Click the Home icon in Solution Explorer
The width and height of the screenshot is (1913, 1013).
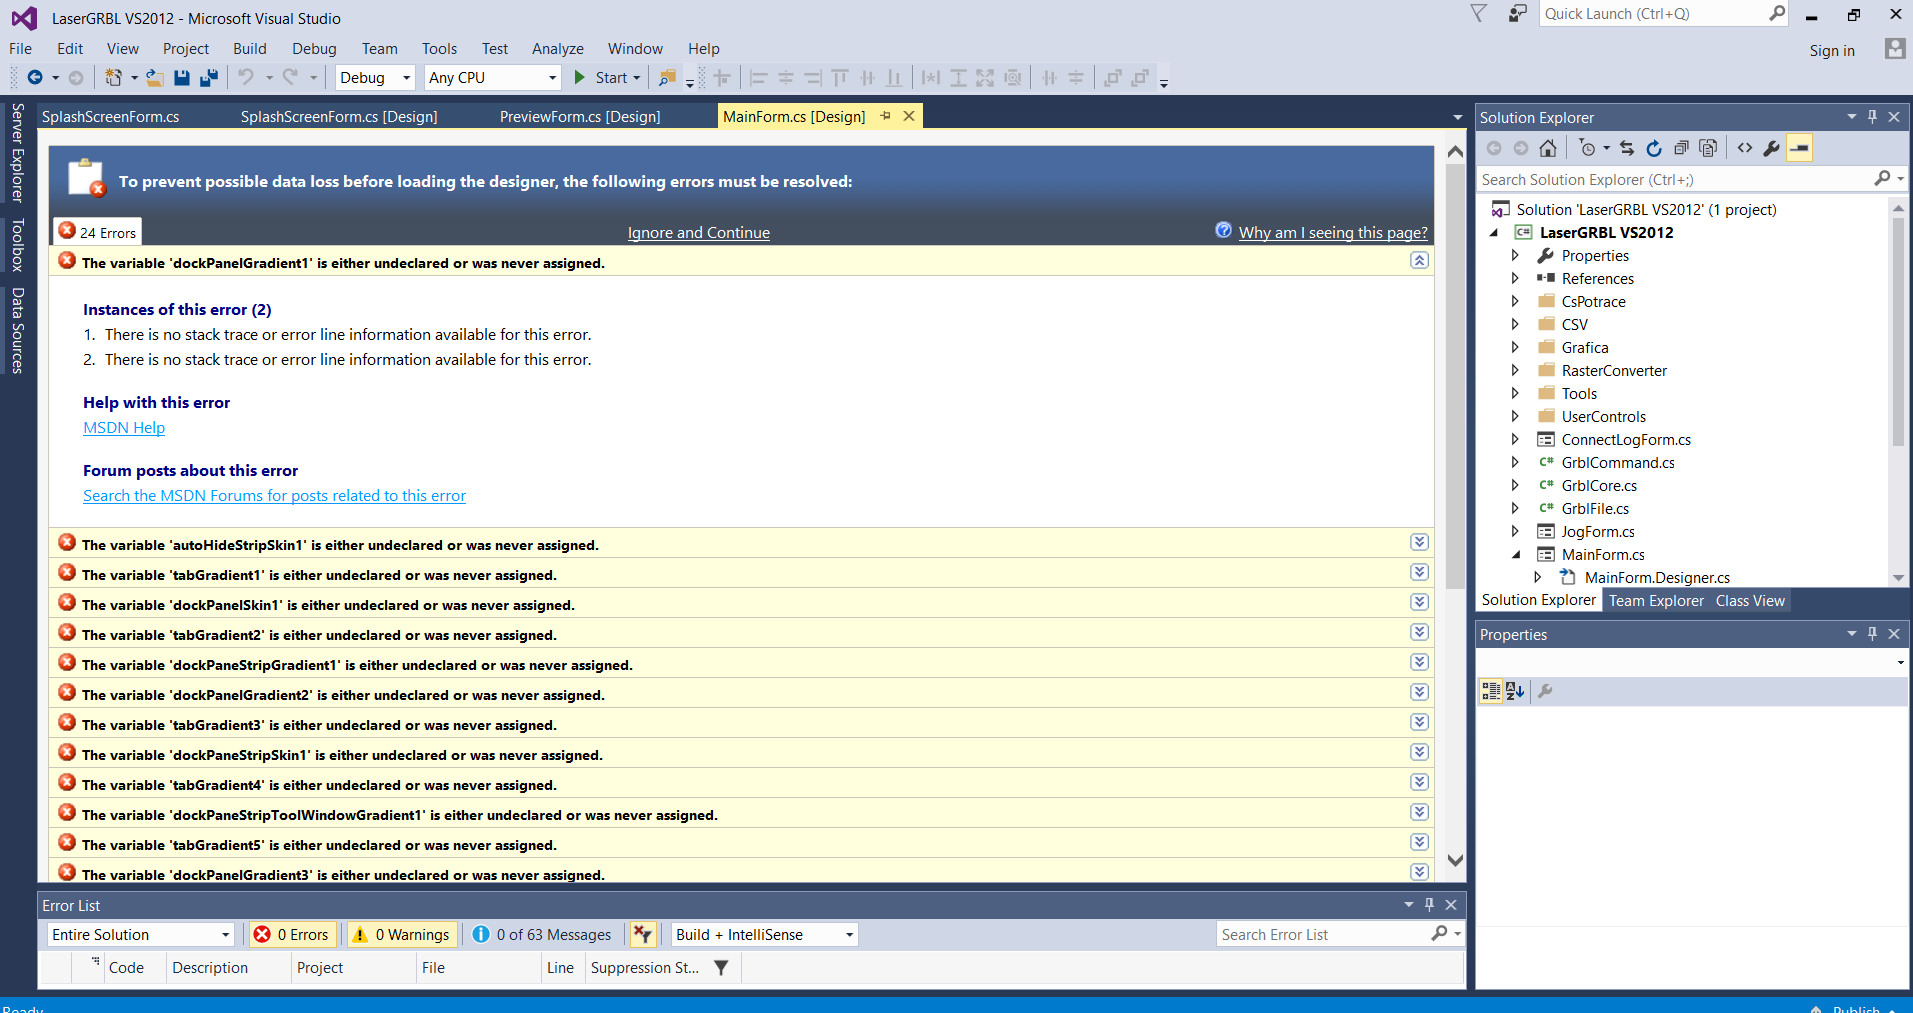pos(1548,148)
